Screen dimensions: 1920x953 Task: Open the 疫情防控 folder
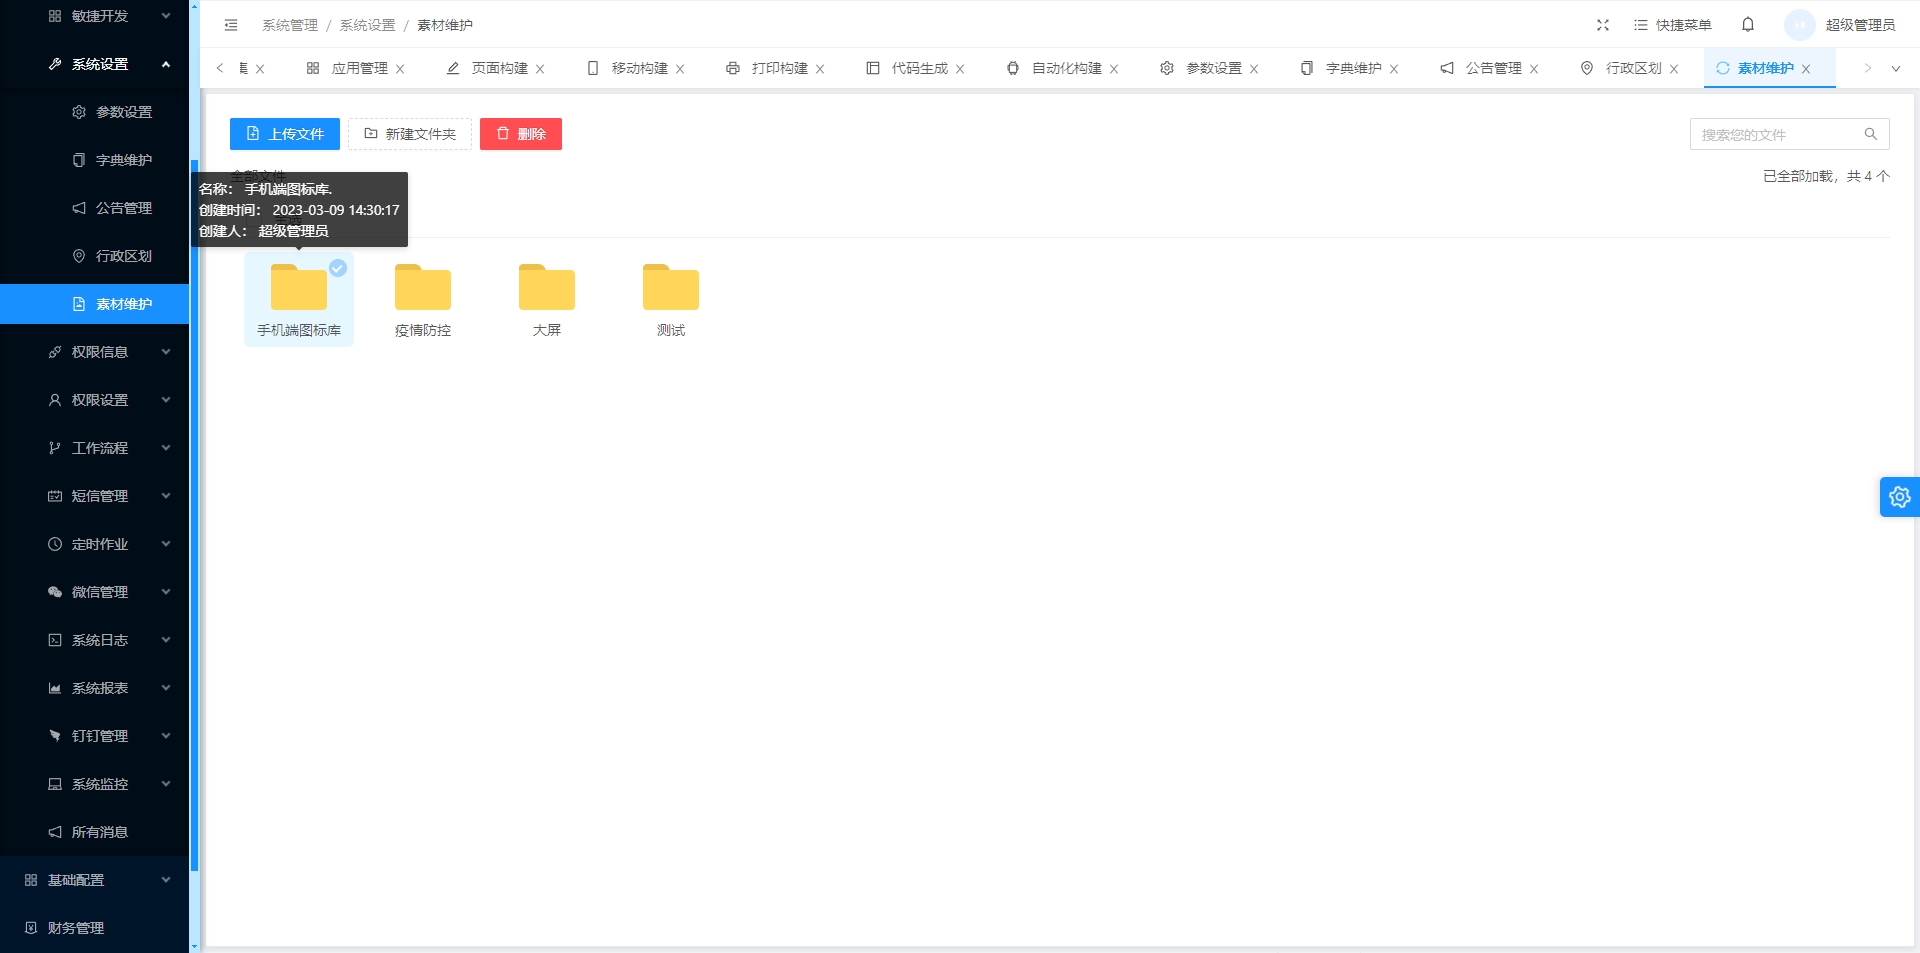(x=423, y=289)
